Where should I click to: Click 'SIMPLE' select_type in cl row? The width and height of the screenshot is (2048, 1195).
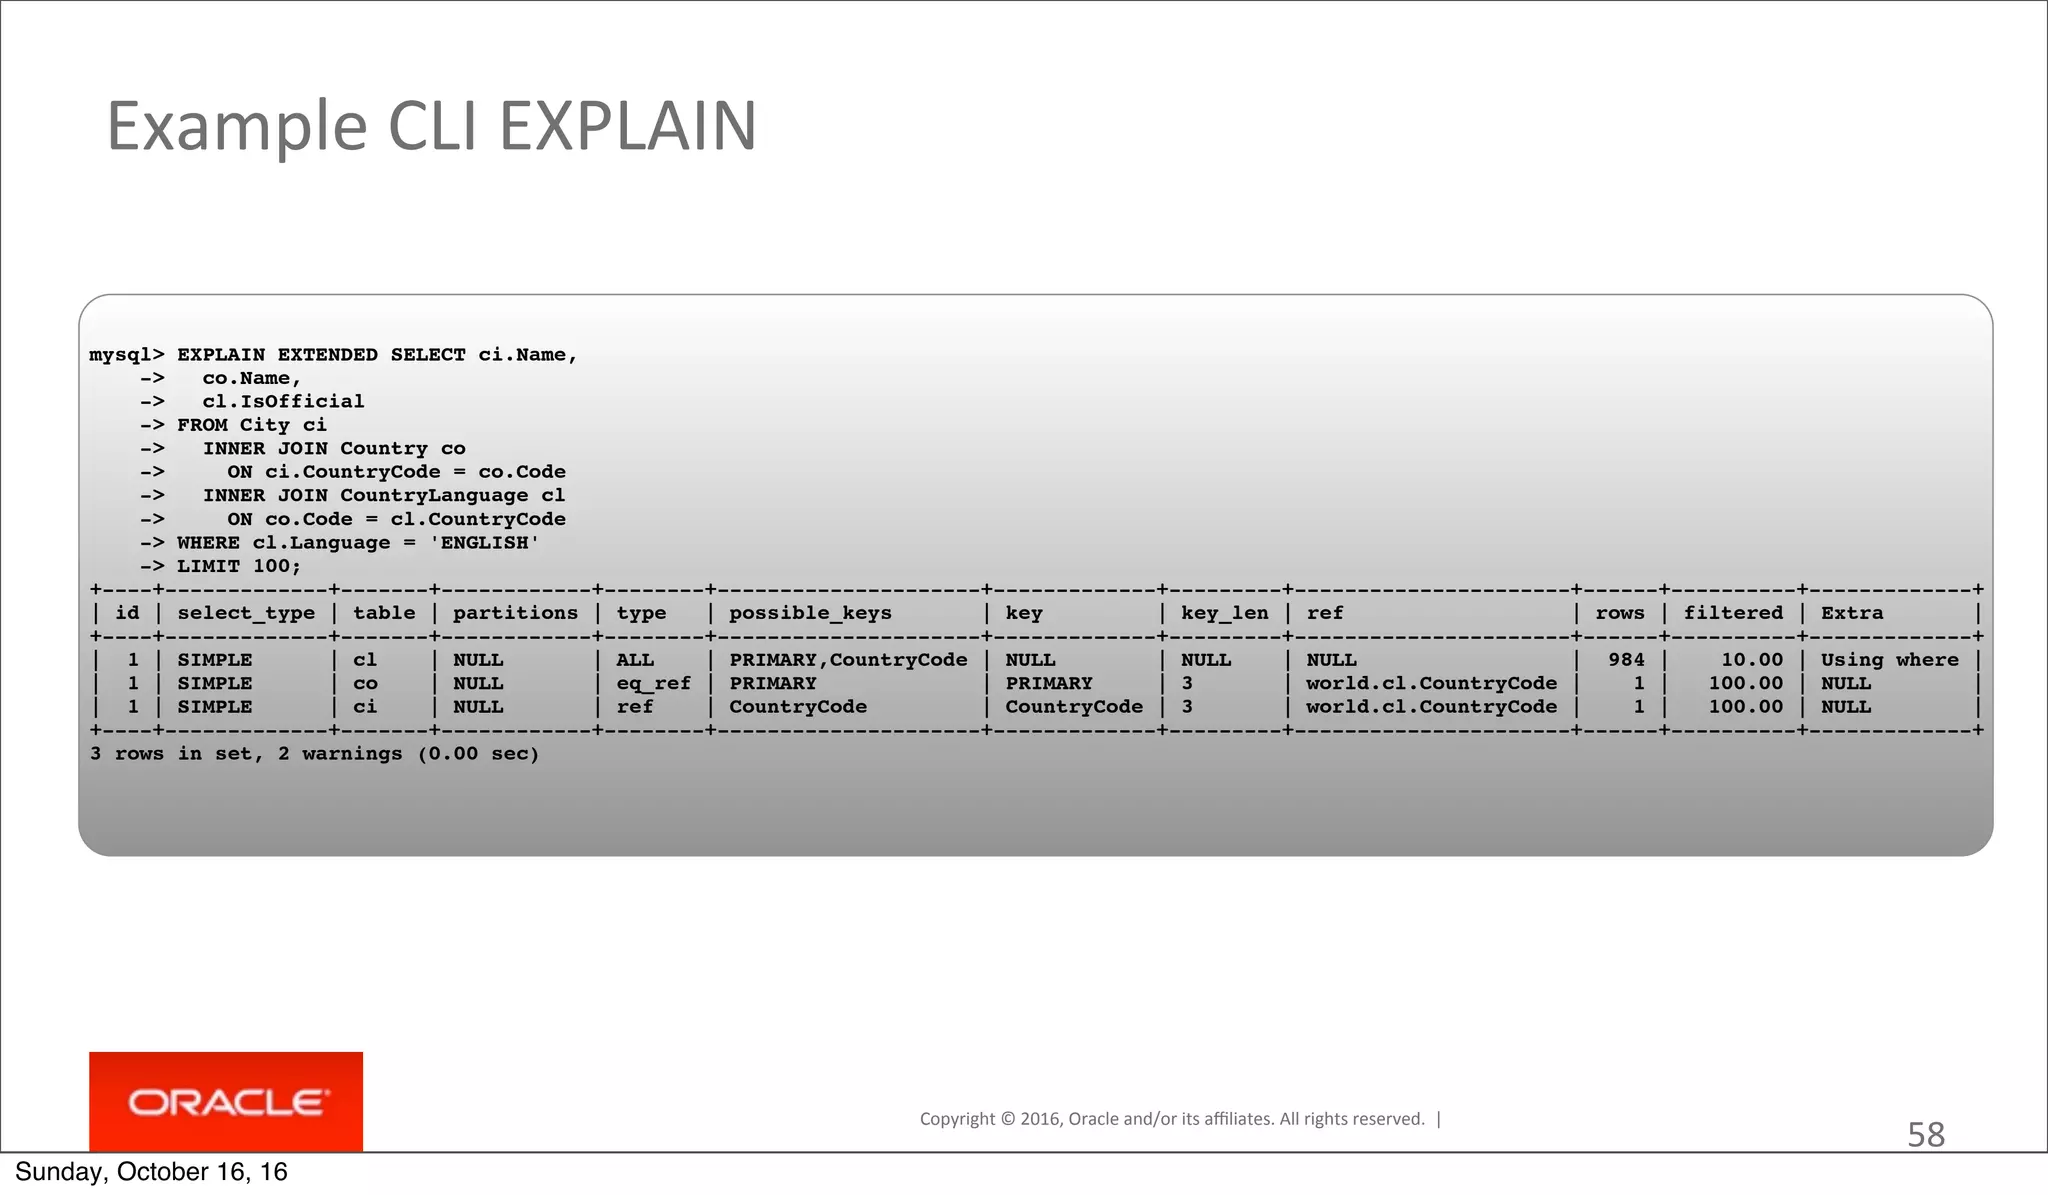coord(214,660)
